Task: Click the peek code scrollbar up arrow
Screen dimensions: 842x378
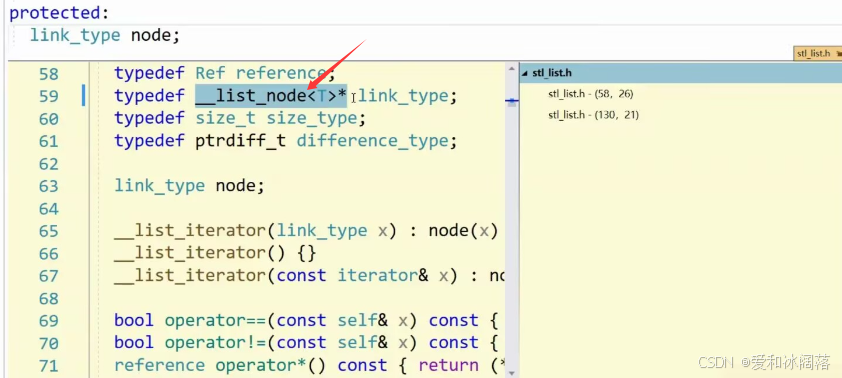Action: (511, 68)
